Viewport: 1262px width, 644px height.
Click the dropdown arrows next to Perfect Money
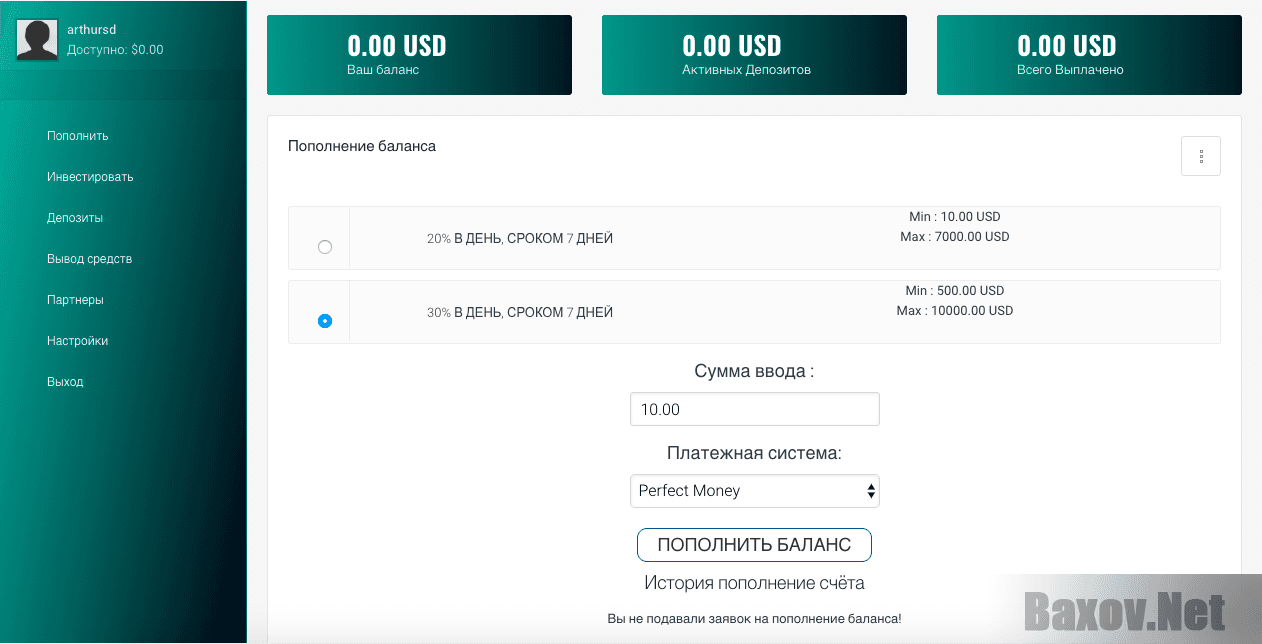pyautogui.click(x=869, y=491)
